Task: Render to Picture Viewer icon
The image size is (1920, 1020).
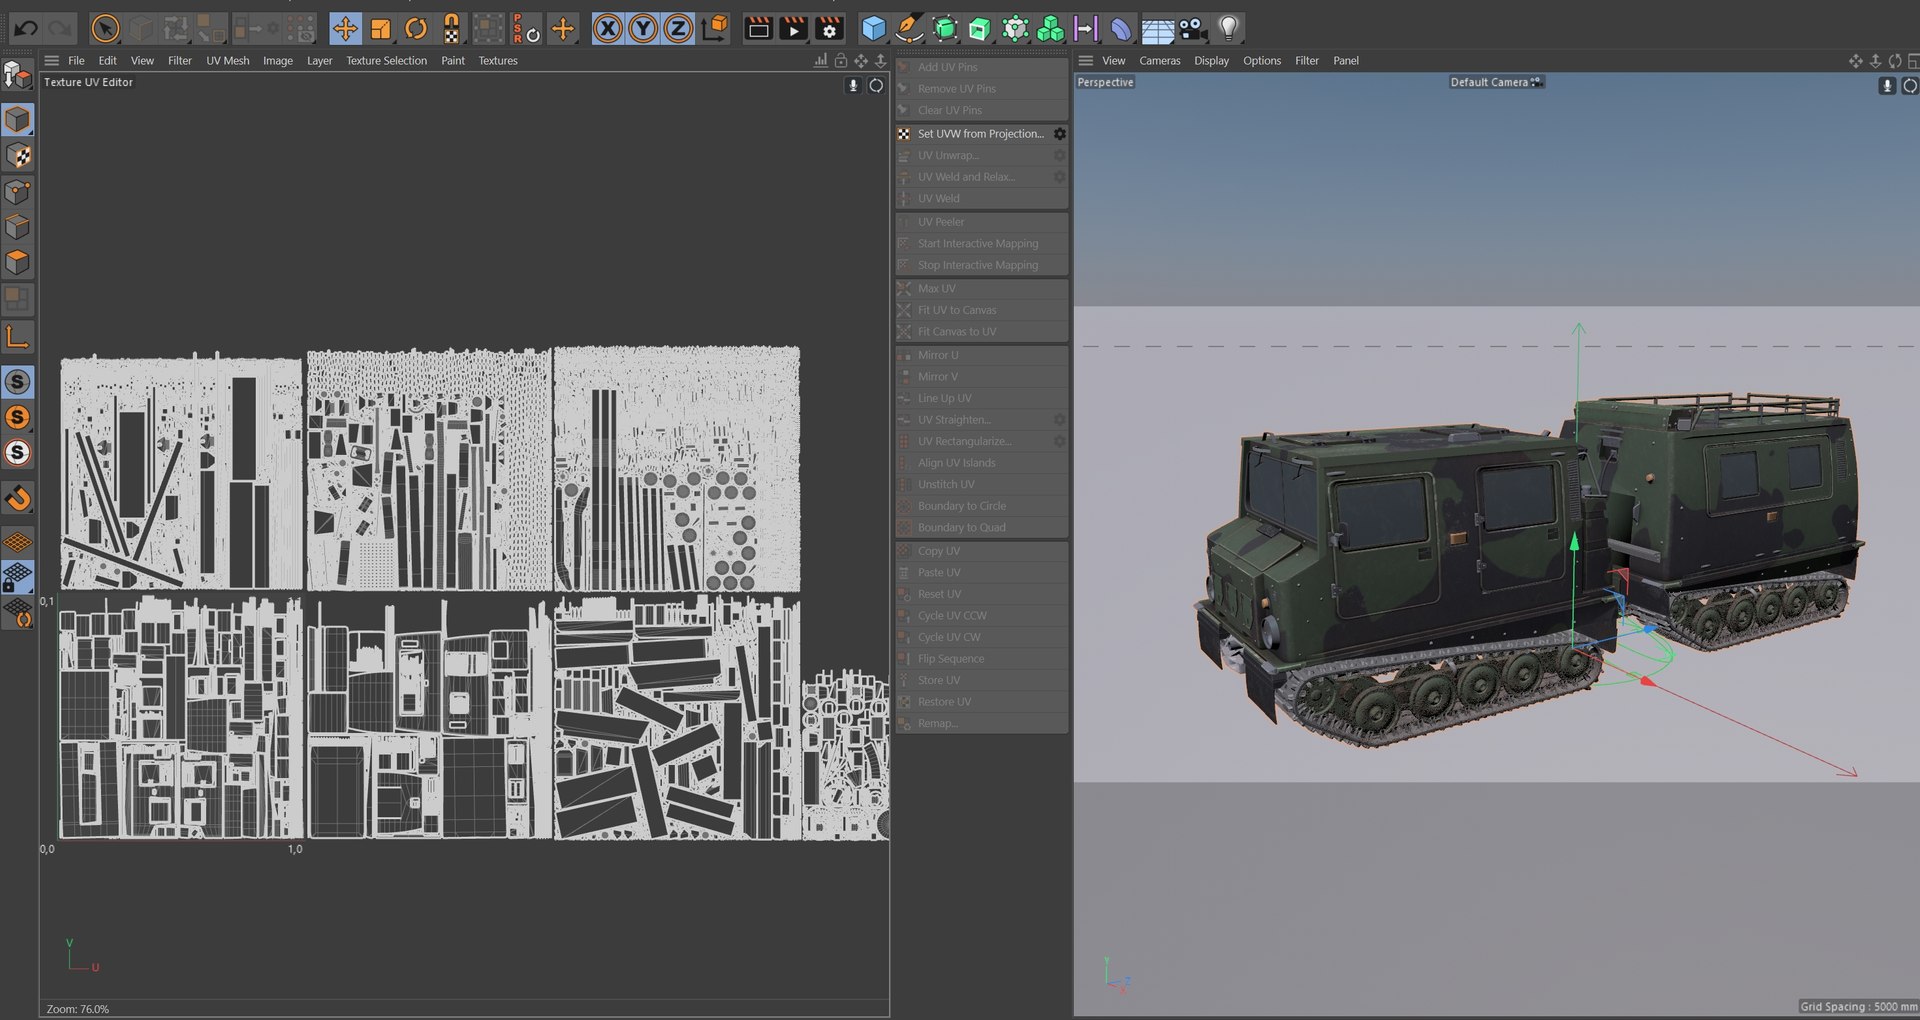Action: 794,29
